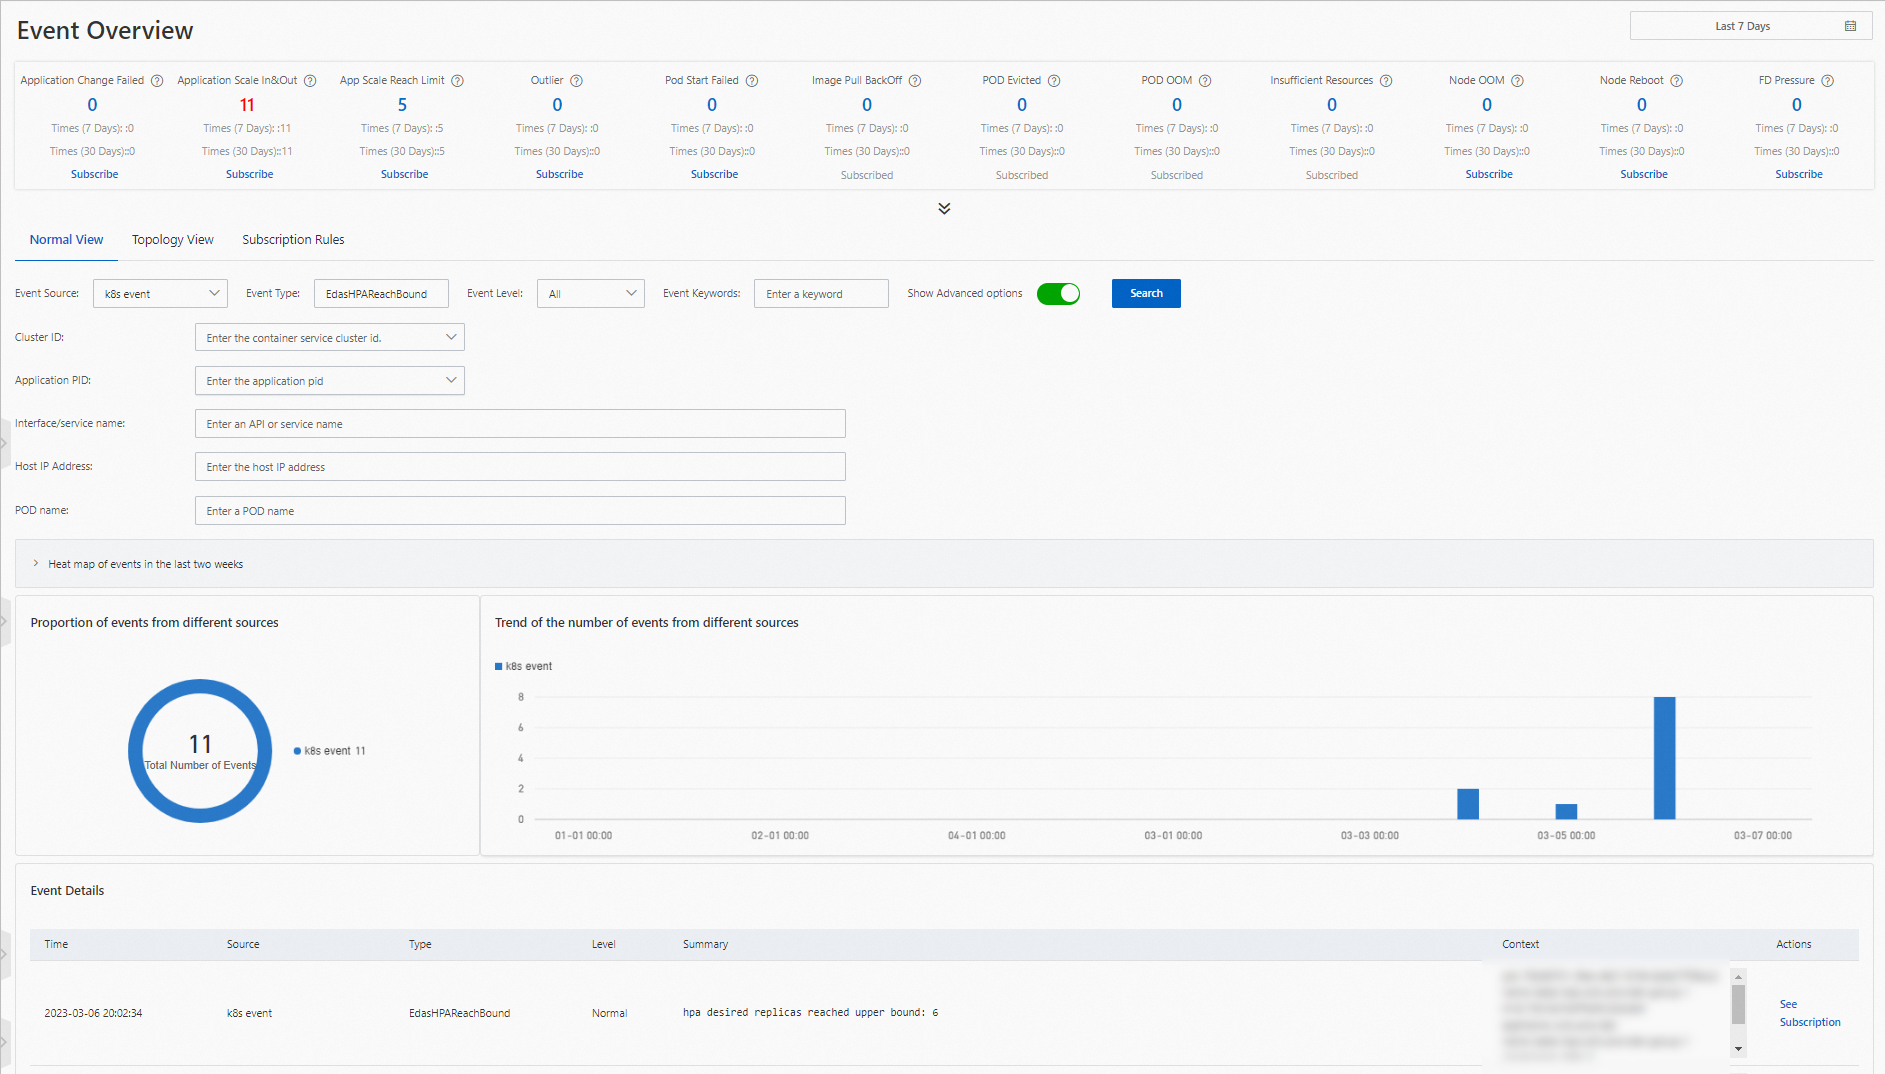The image size is (1885, 1074).
Task: Open help tooltip for Application Change Failed
Action: click(x=157, y=80)
